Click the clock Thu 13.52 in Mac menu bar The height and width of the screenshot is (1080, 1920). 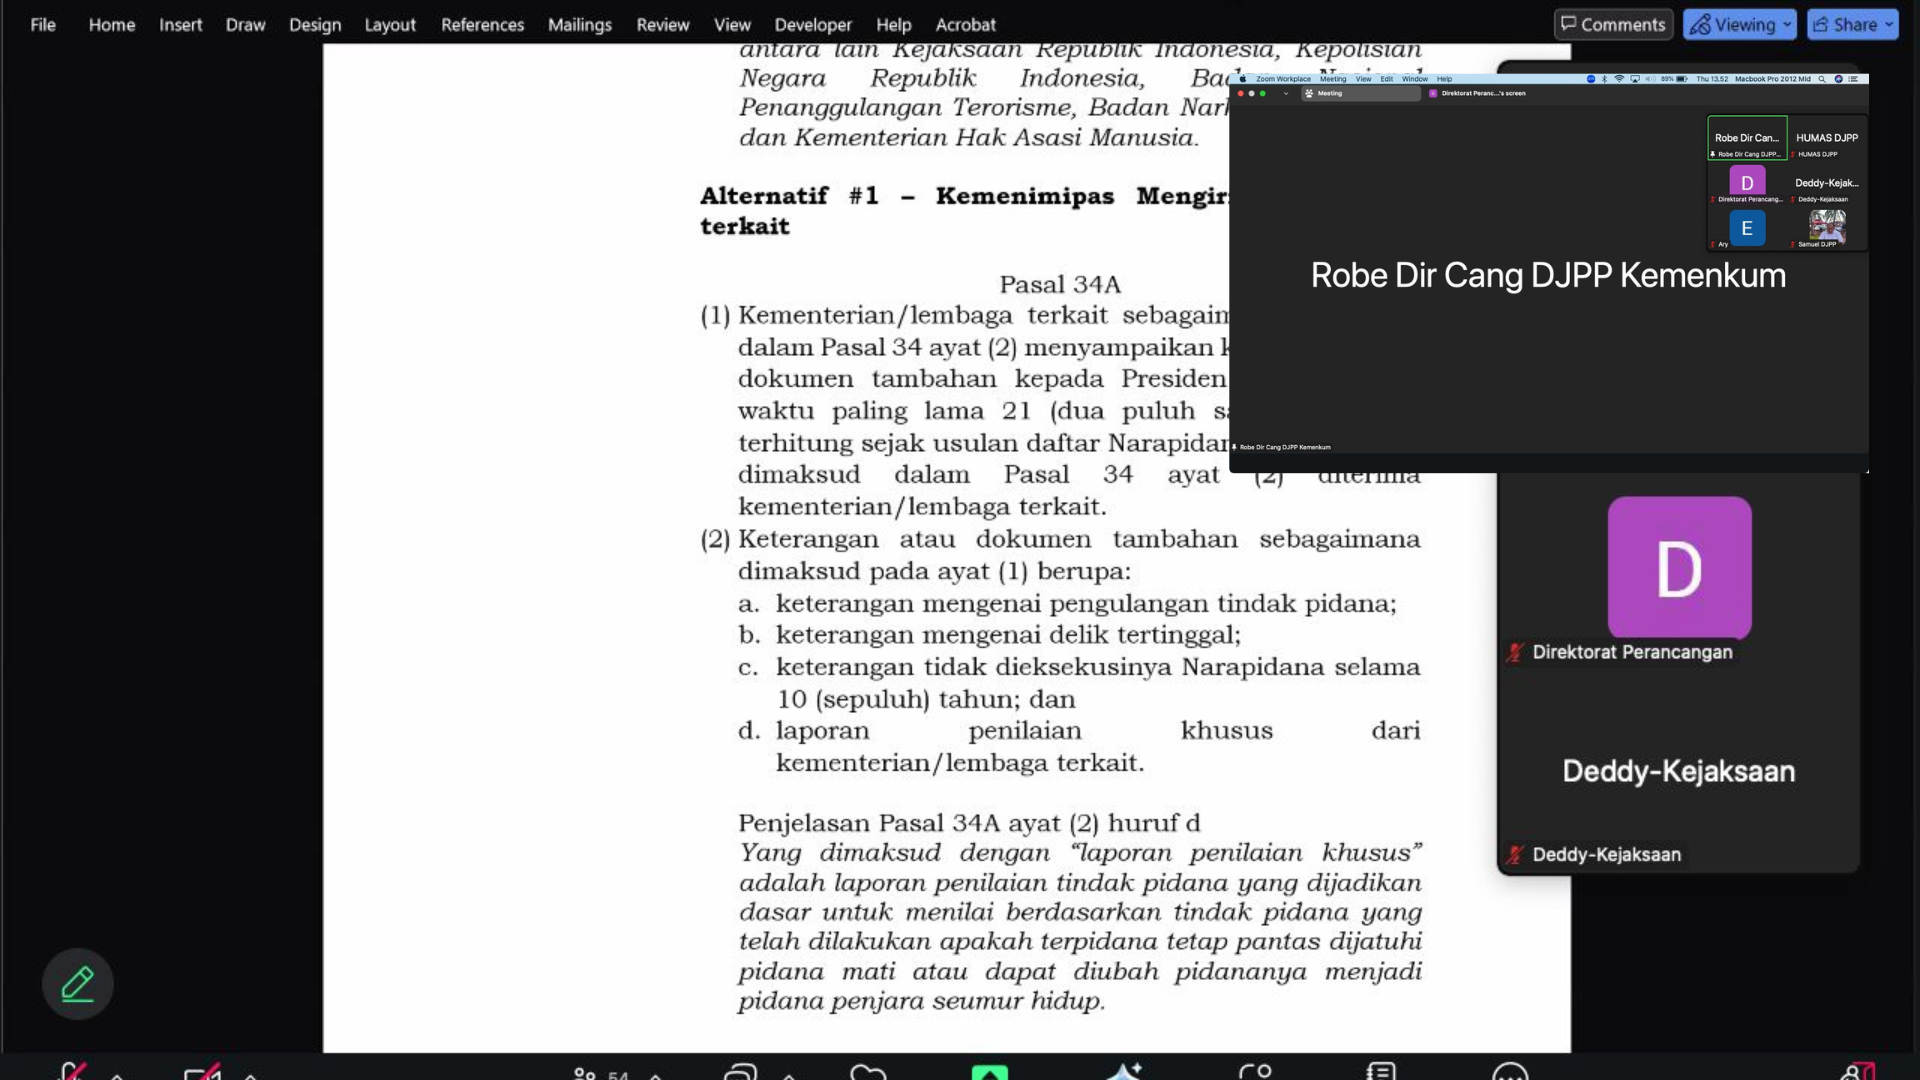pos(1712,79)
